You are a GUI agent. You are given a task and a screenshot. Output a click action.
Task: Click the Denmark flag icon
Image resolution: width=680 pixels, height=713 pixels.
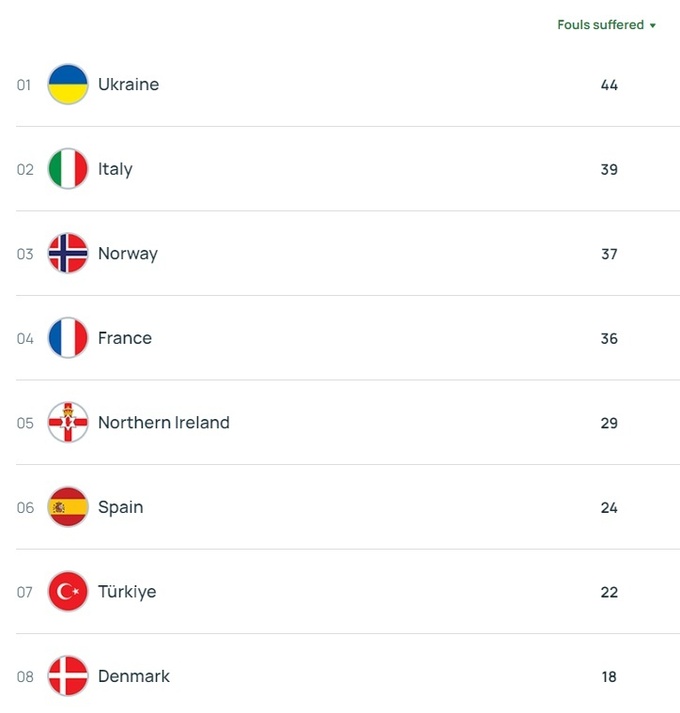point(68,676)
